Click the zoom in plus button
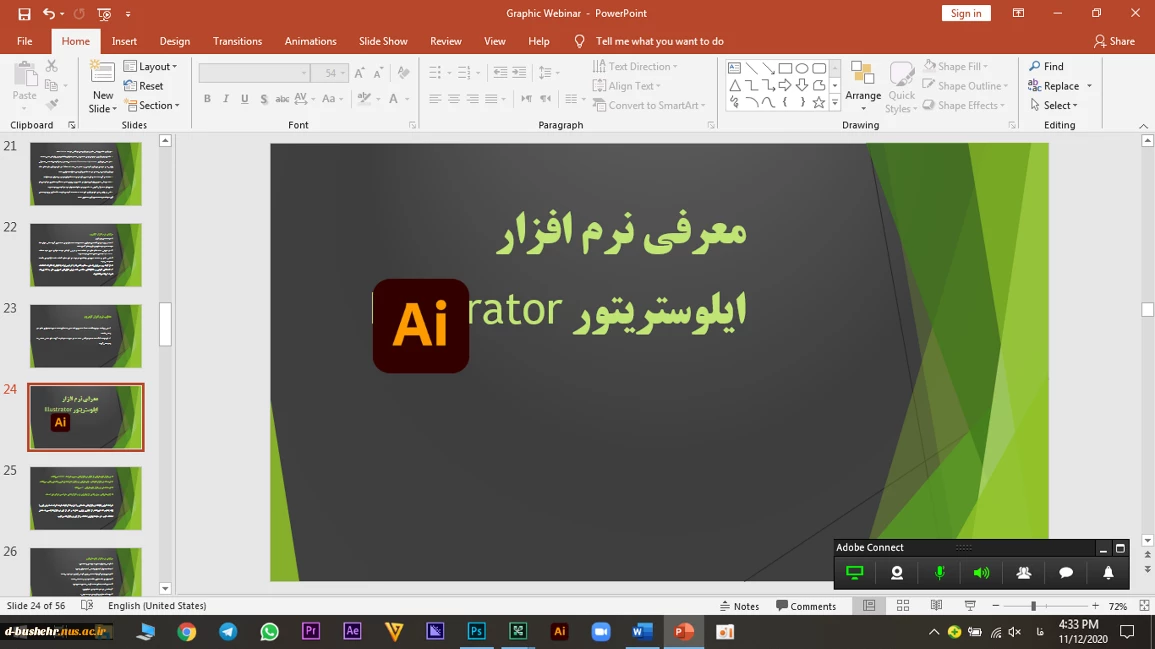Viewport: 1155px width, 649px height. pyautogui.click(x=1095, y=606)
